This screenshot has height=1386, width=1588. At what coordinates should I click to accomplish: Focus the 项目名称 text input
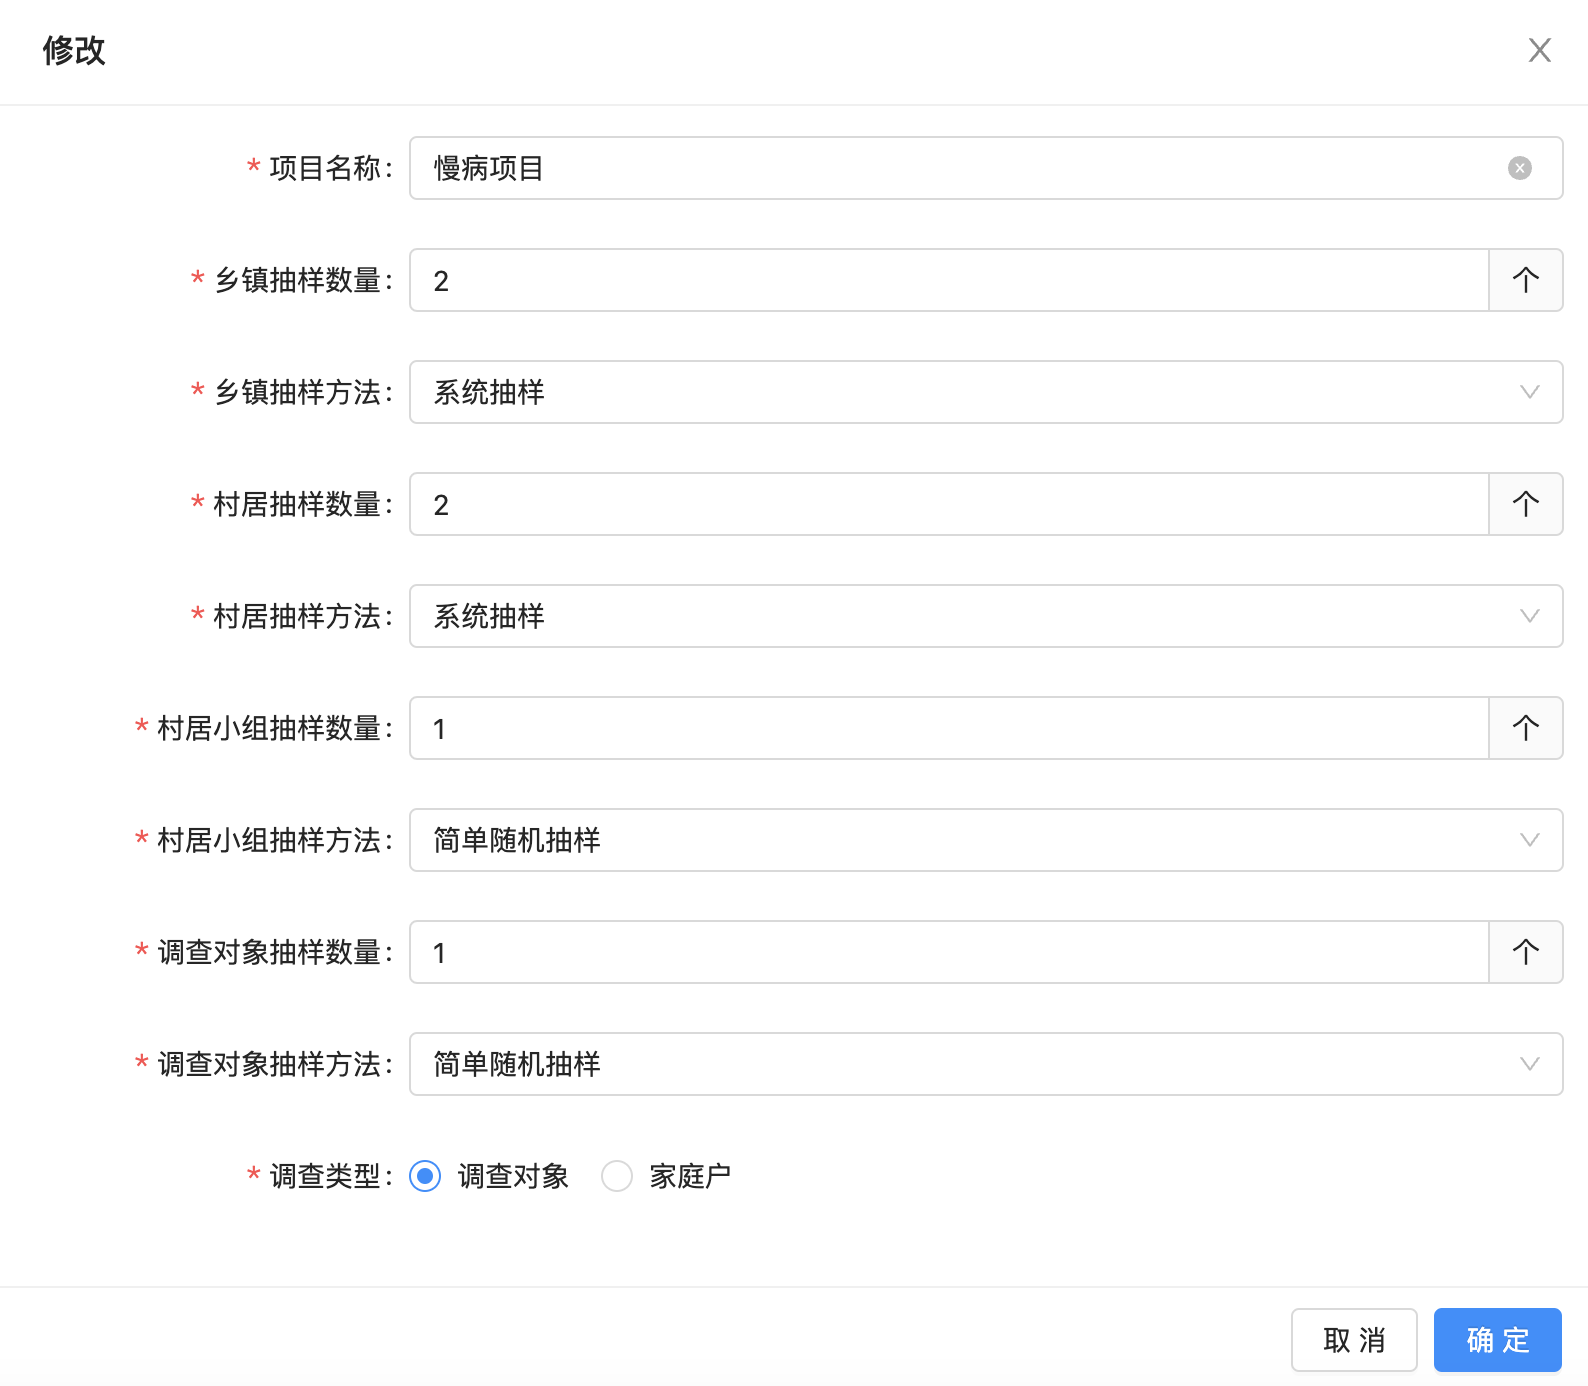point(960,168)
